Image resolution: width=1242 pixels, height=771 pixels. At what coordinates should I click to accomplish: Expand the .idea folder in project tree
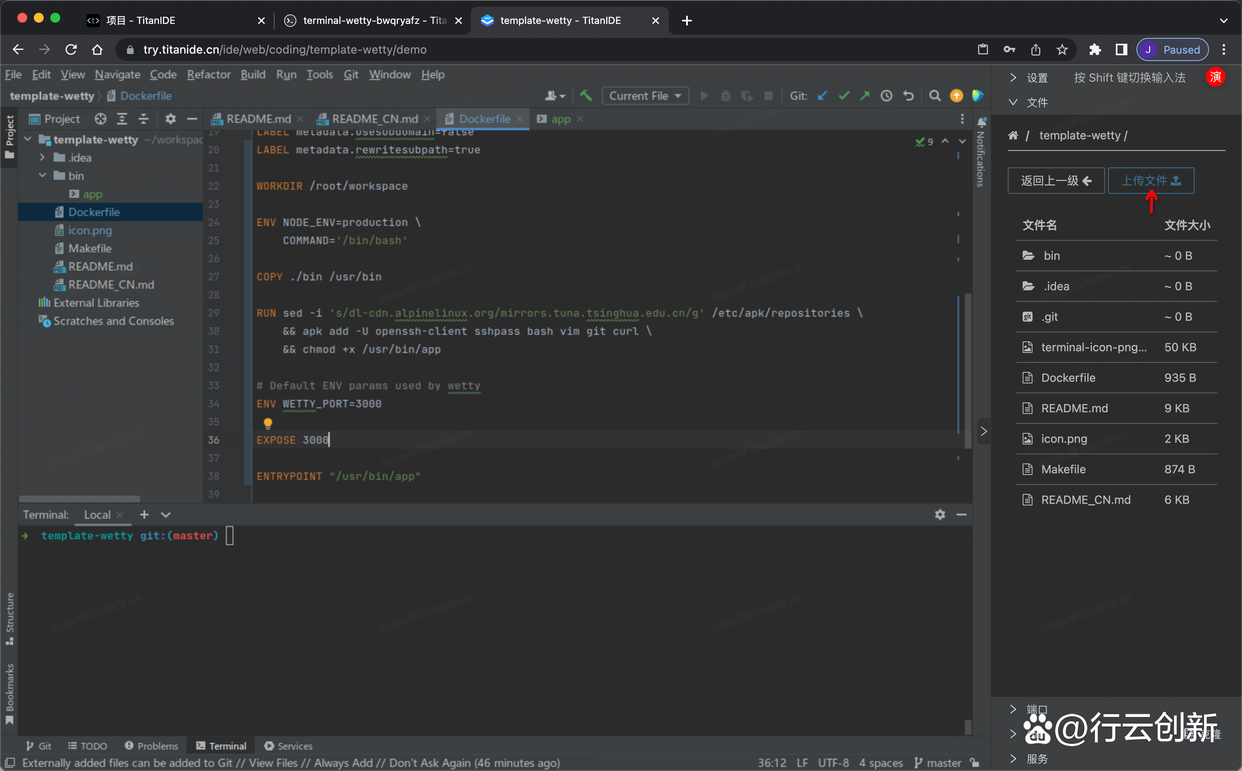click(42, 158)
